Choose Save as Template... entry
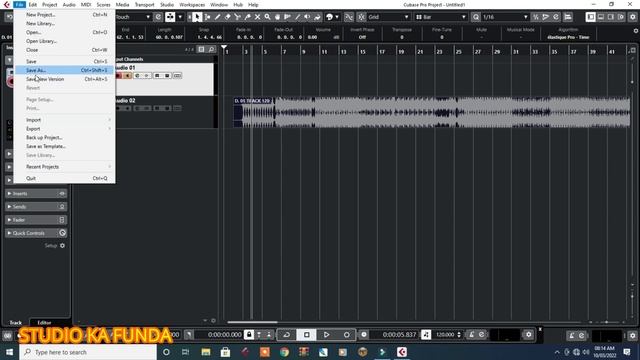The width and height of the screenshot is (640, 360). (64, 146)
